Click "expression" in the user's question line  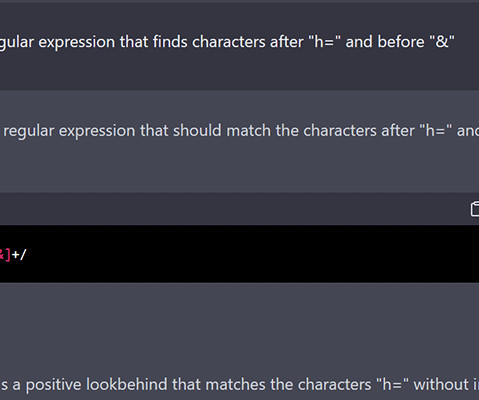(77, 43)
